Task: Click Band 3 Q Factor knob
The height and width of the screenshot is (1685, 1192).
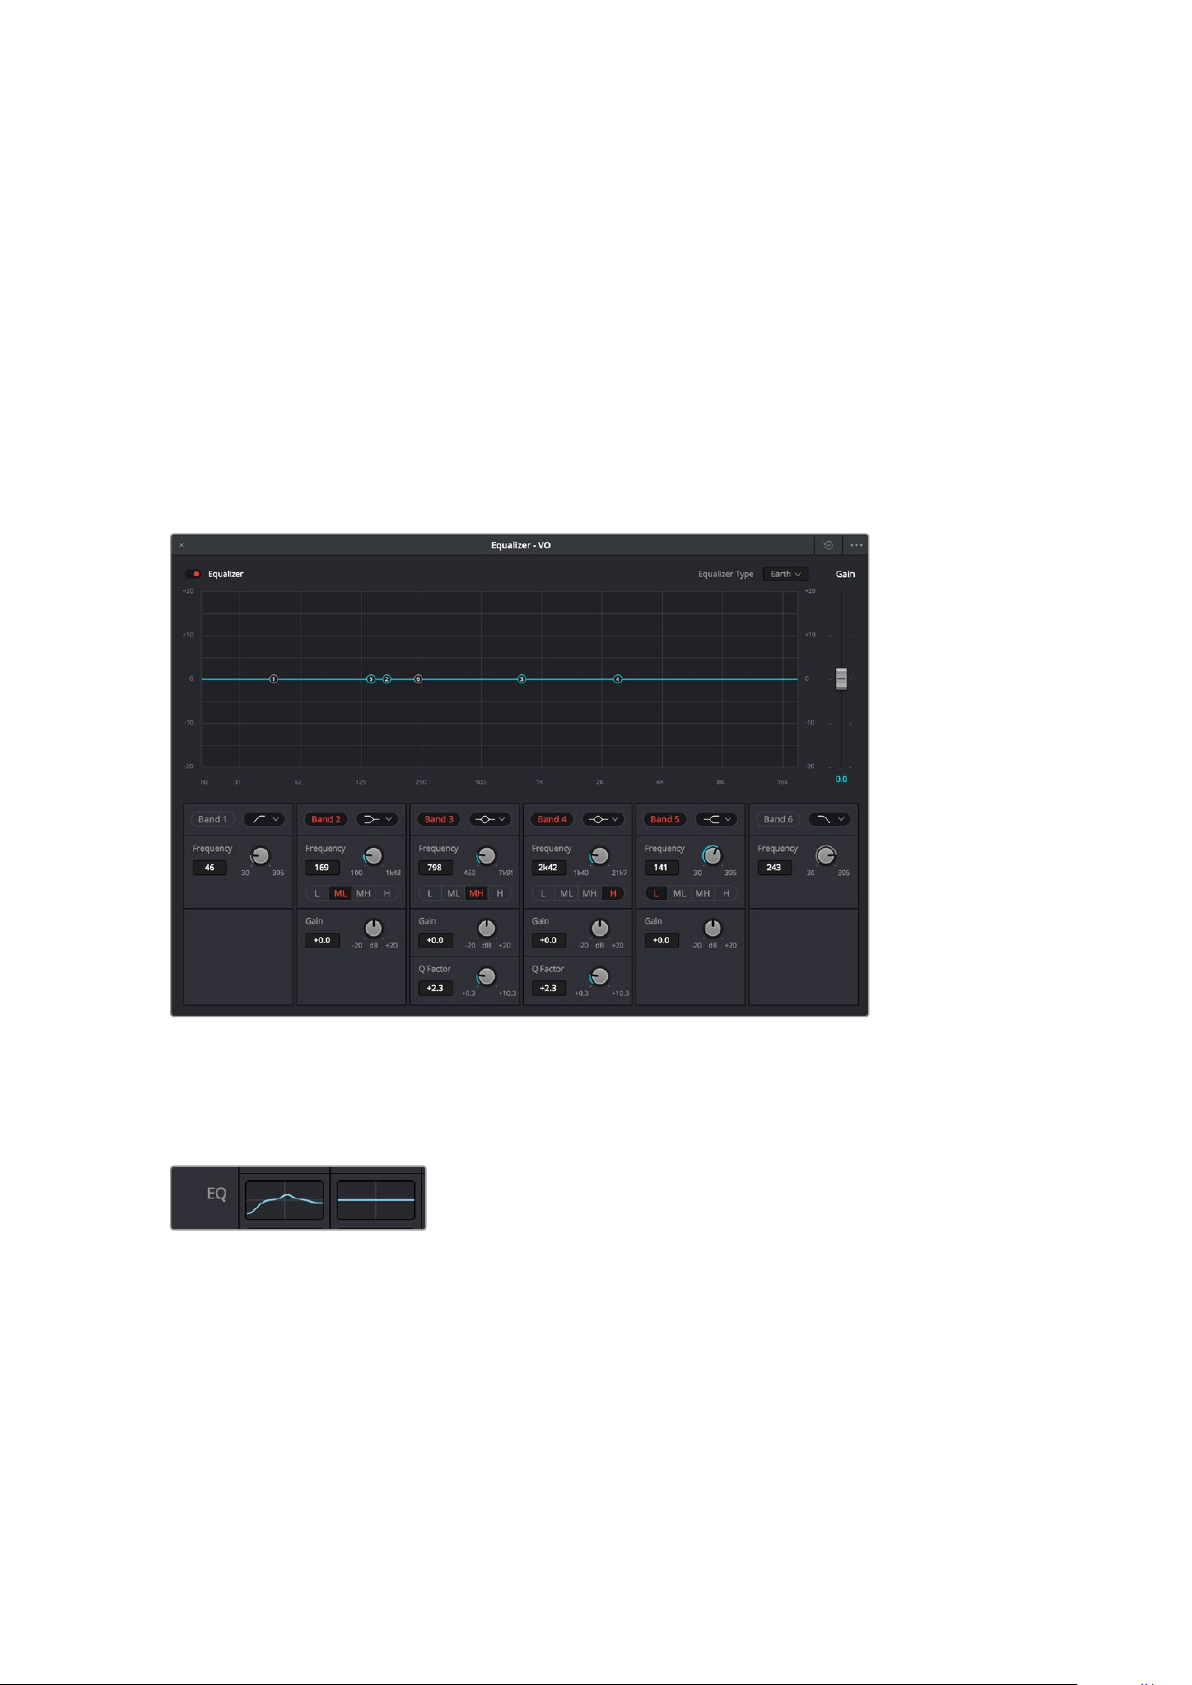Action: [486, 977]
